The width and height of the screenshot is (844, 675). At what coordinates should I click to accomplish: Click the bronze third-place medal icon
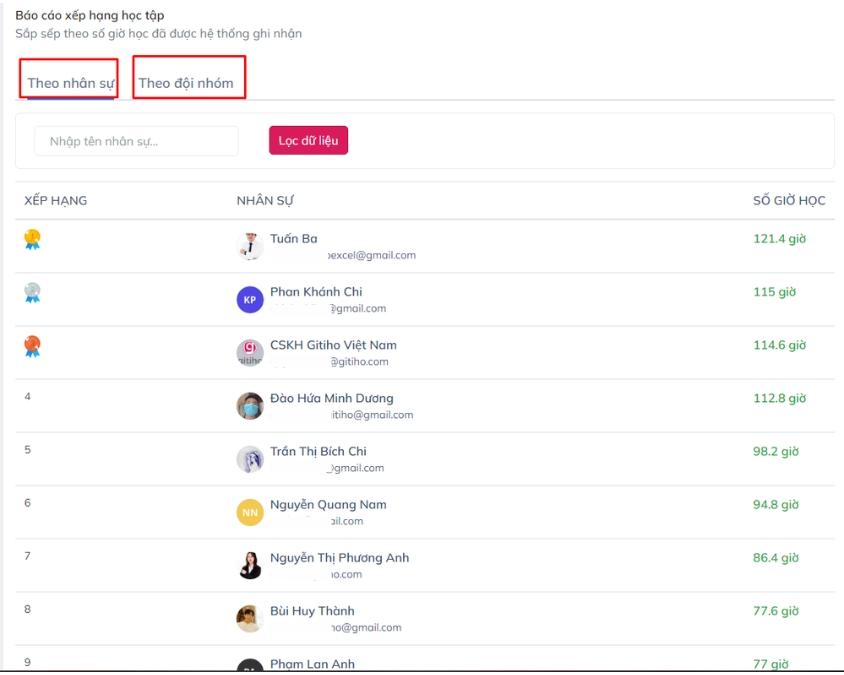click(32, 346)
